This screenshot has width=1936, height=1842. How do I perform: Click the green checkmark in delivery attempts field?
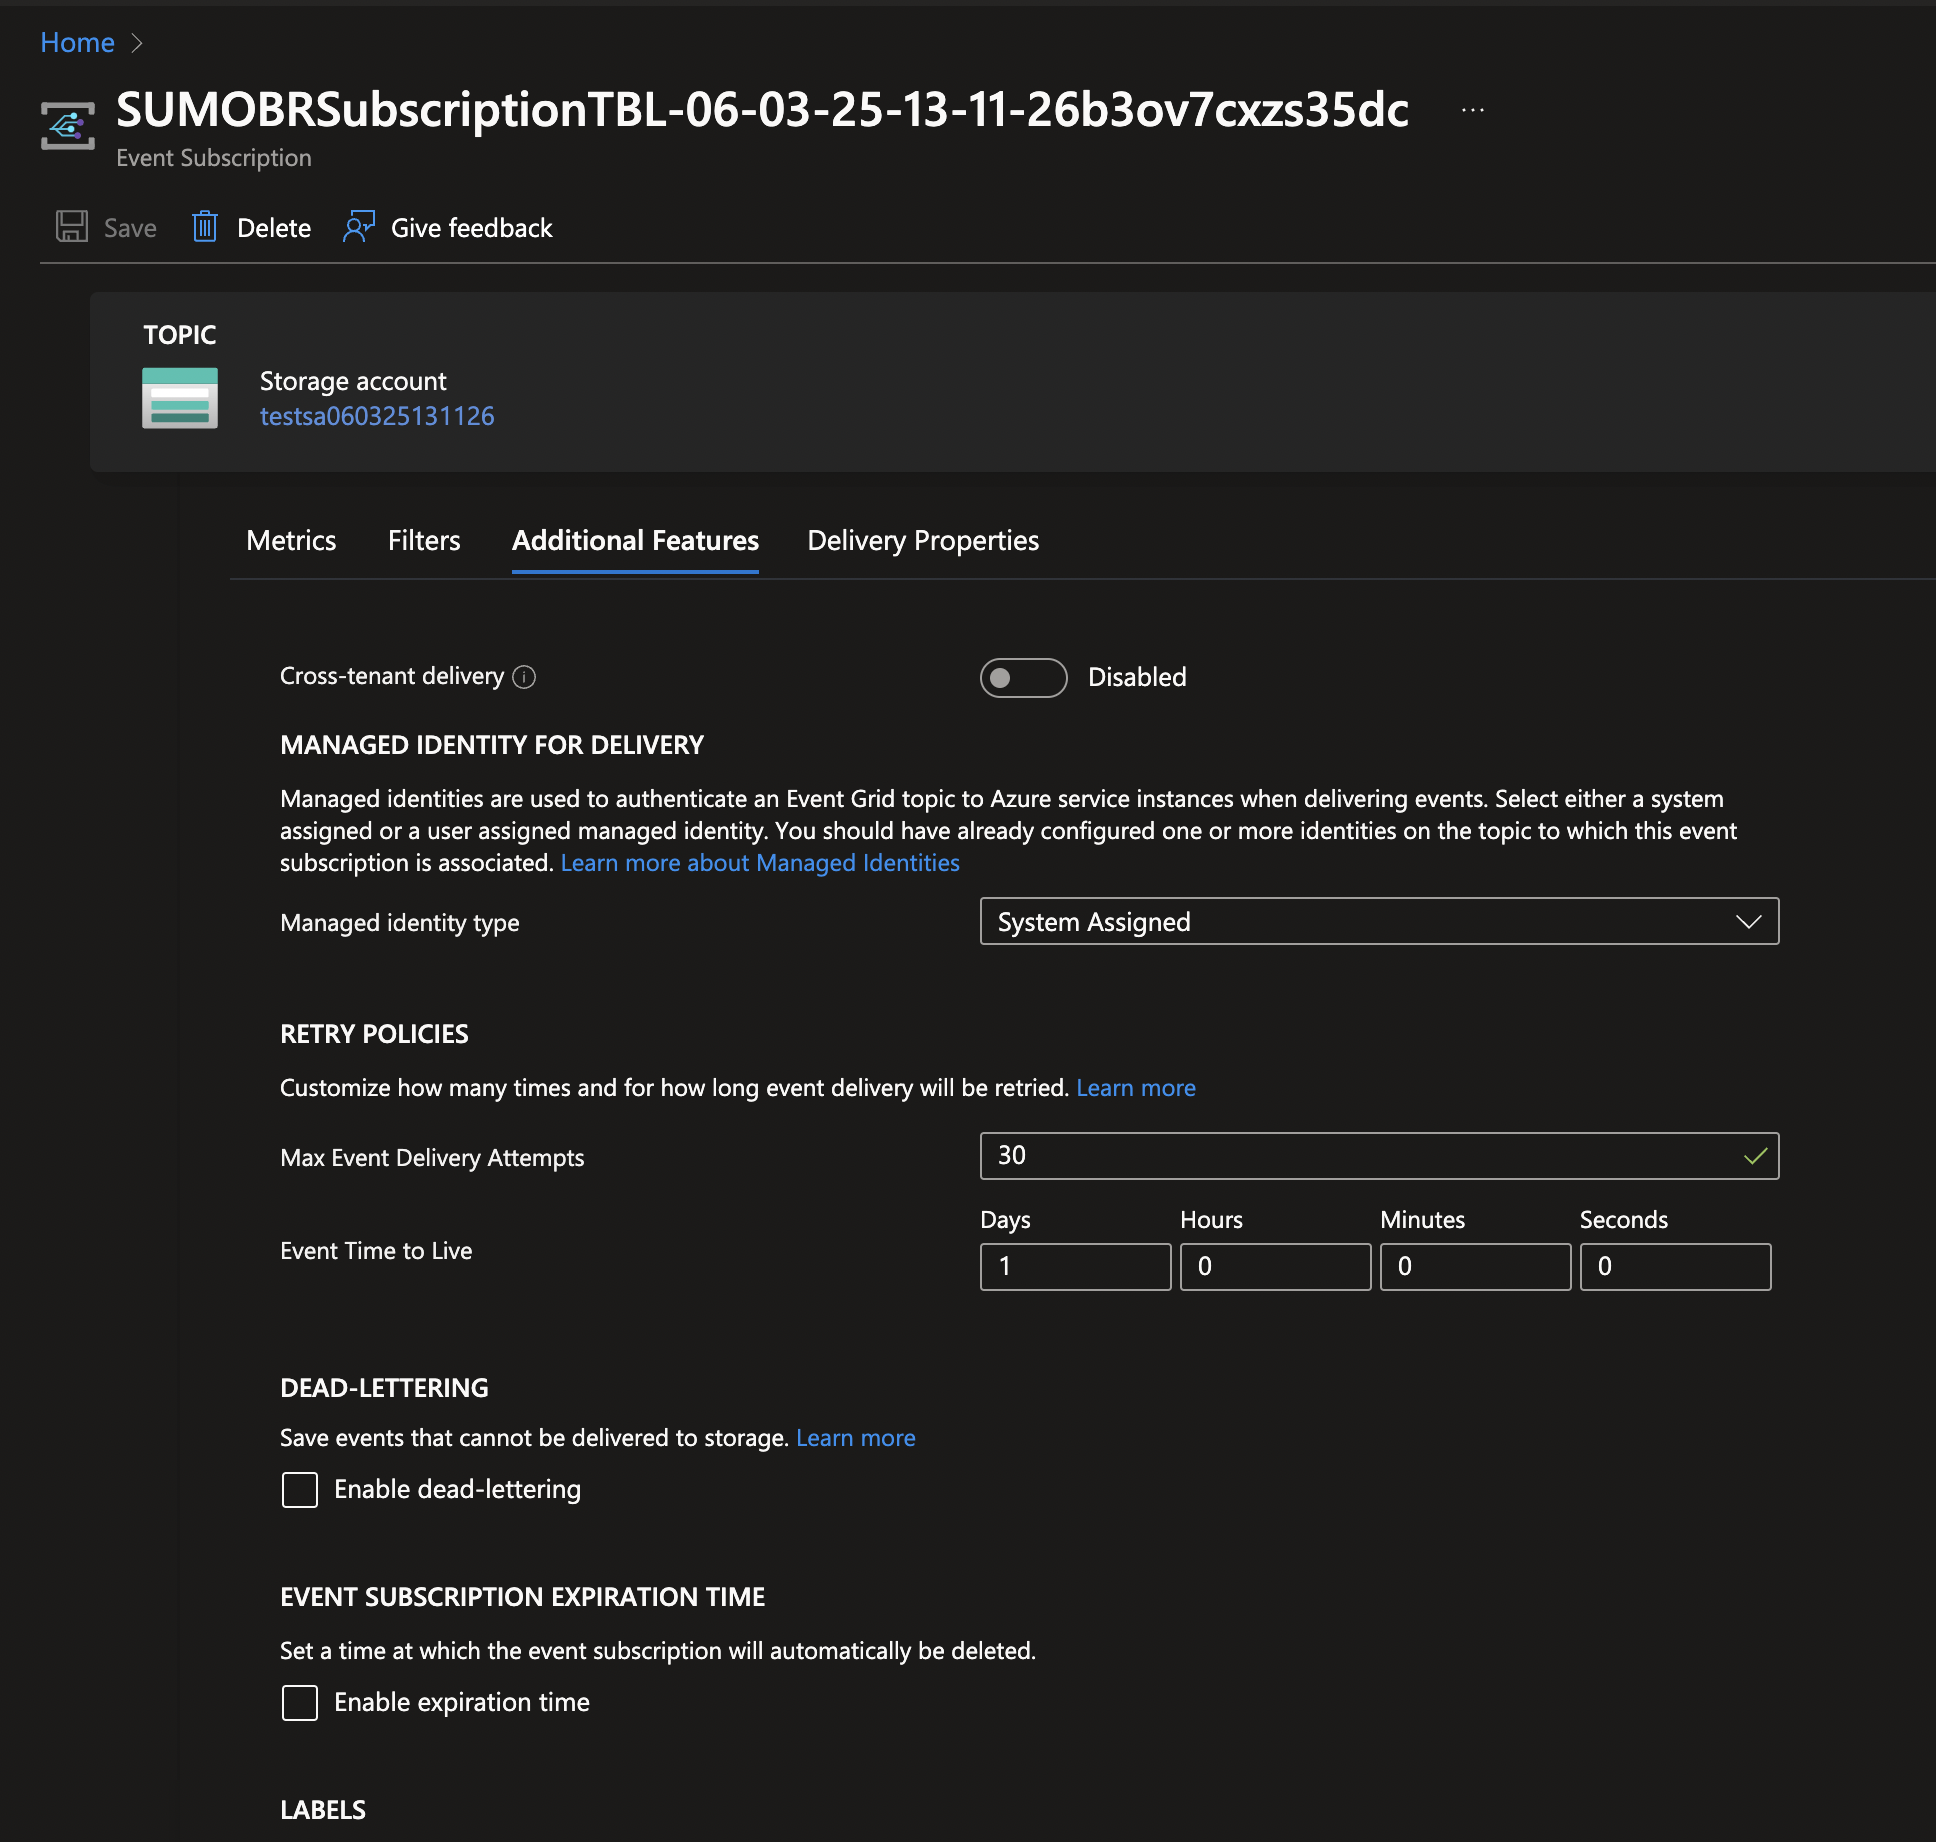click(1755, 1156)
